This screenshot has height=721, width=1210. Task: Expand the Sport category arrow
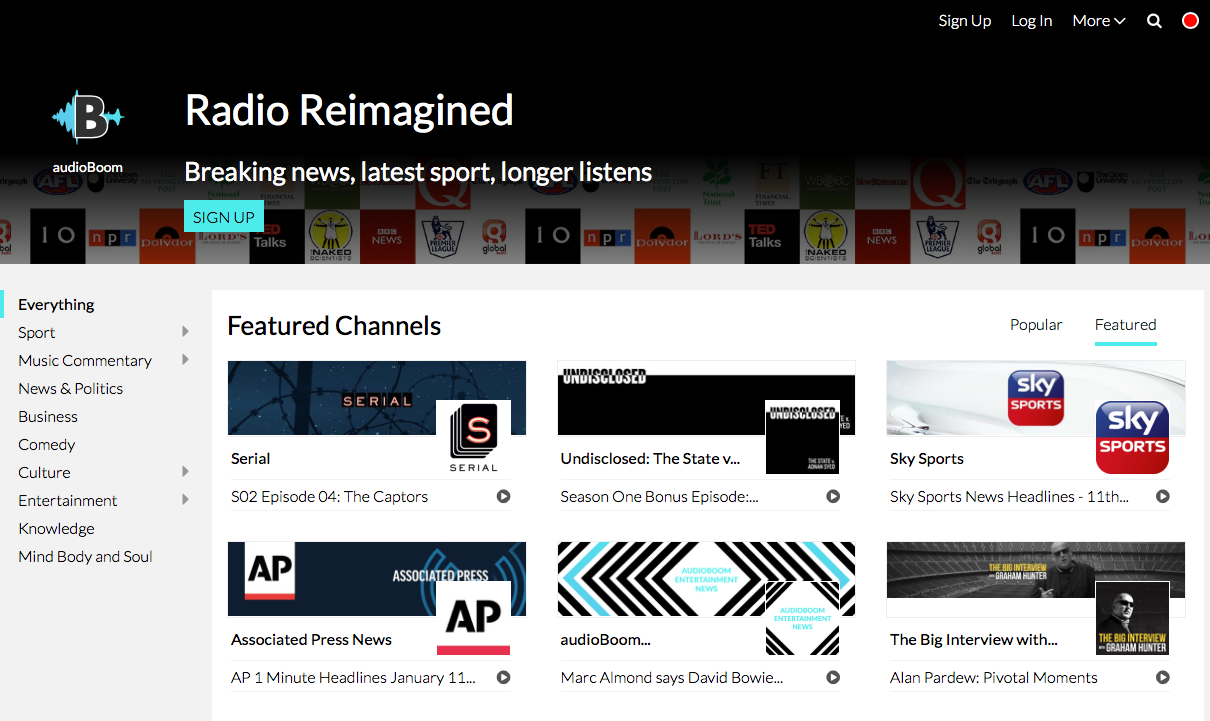[x=185, y=332]
